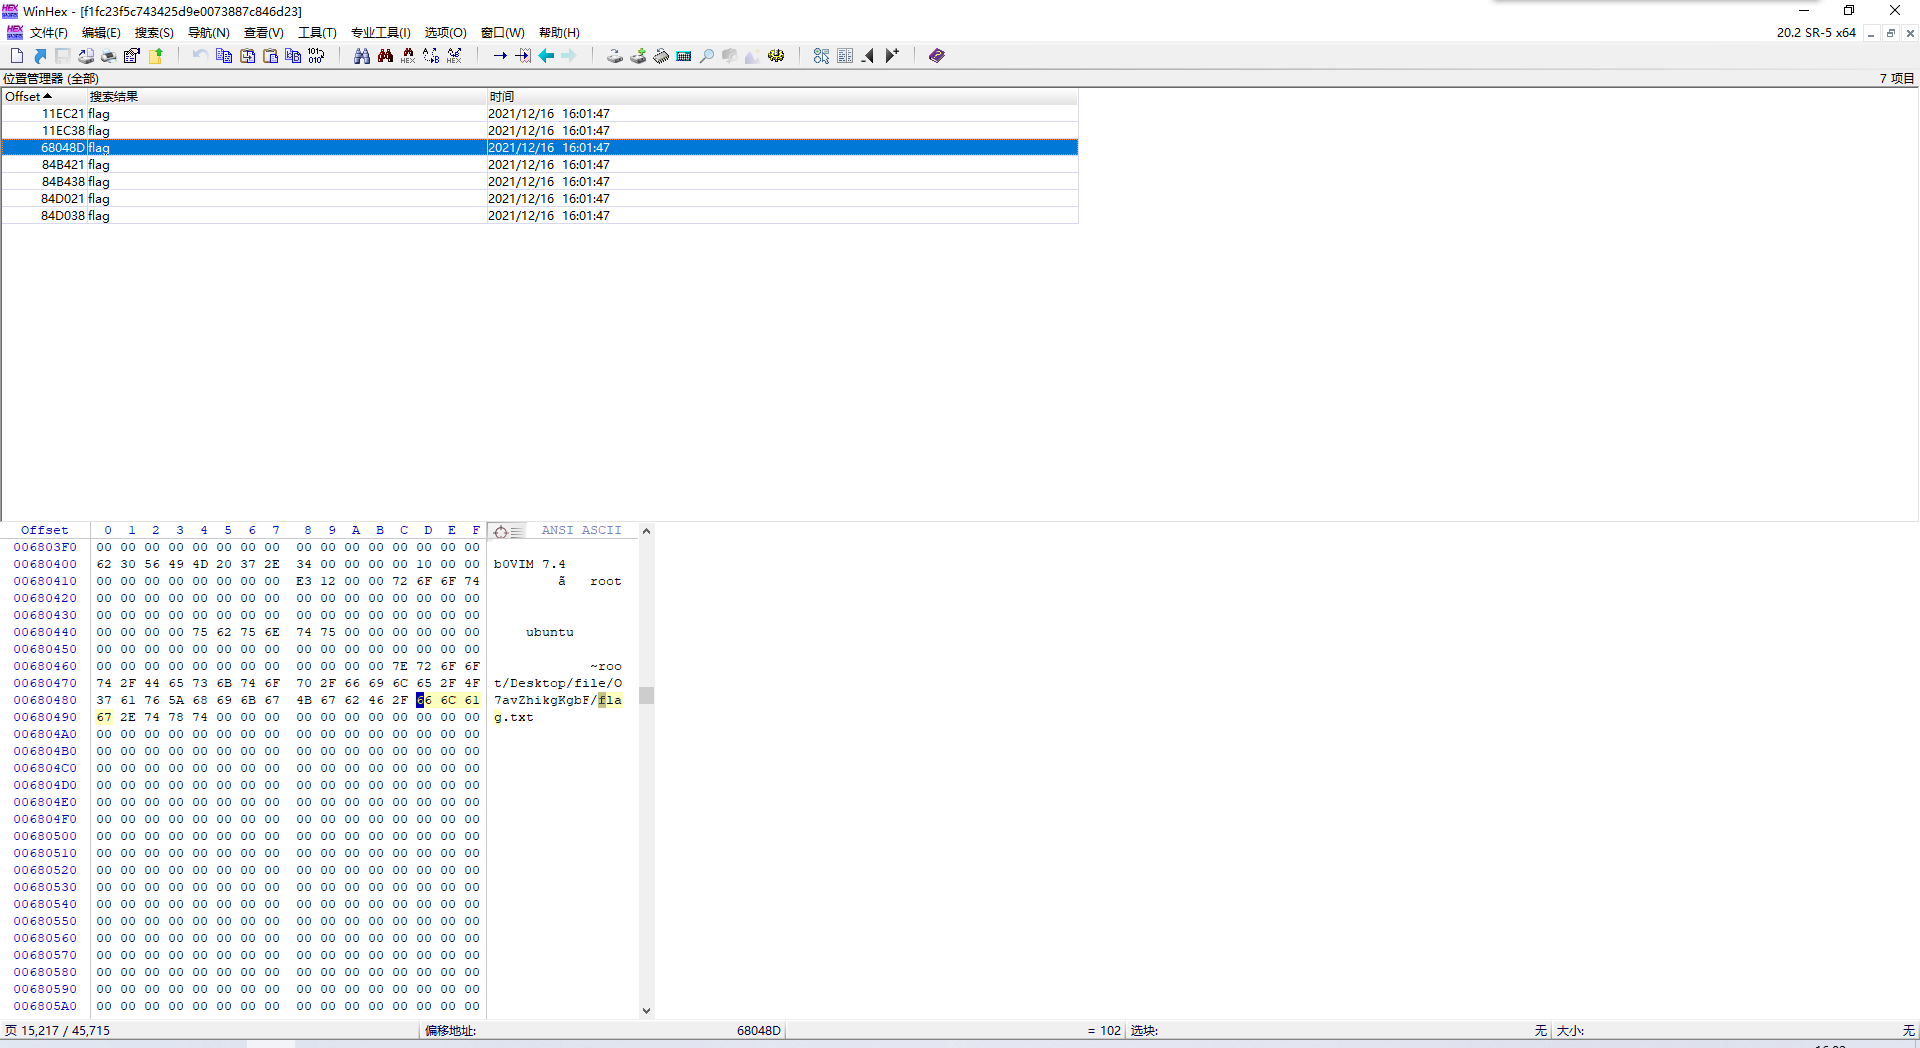Image resolution: width=1920 pixels, height=1048 pixels.
Task: Select the search result at offset 11EC38
Action: click(540, 131)
